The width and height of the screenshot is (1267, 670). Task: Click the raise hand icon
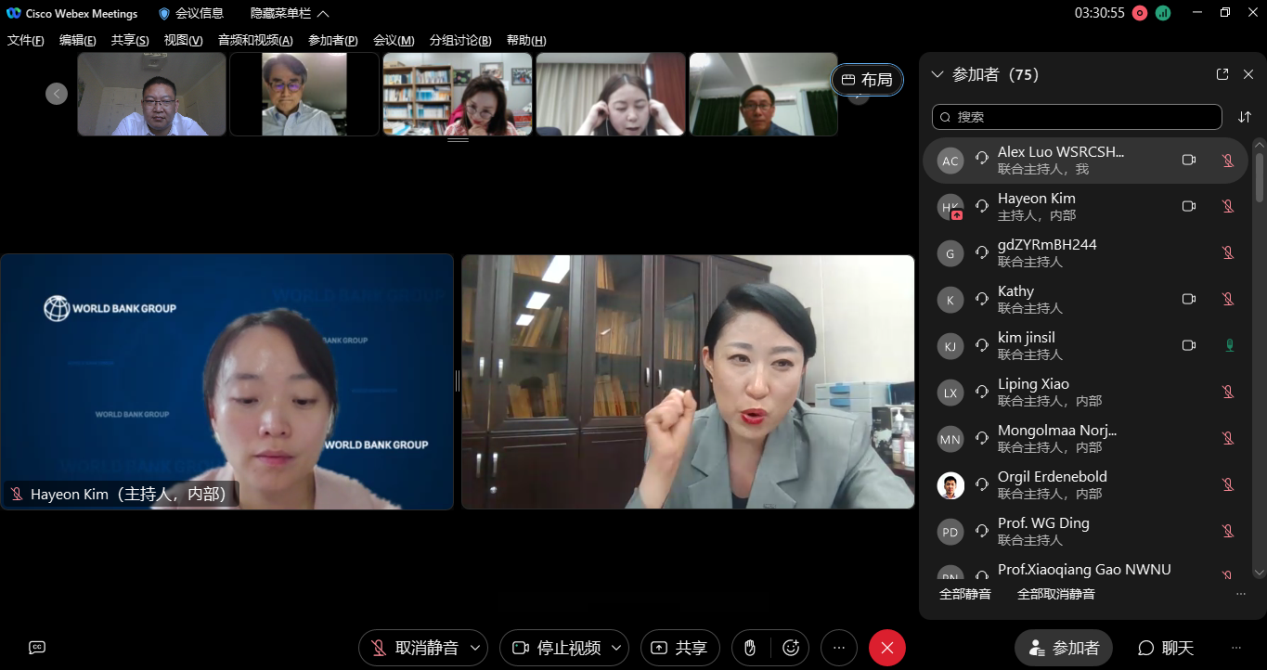click(750, 648)
